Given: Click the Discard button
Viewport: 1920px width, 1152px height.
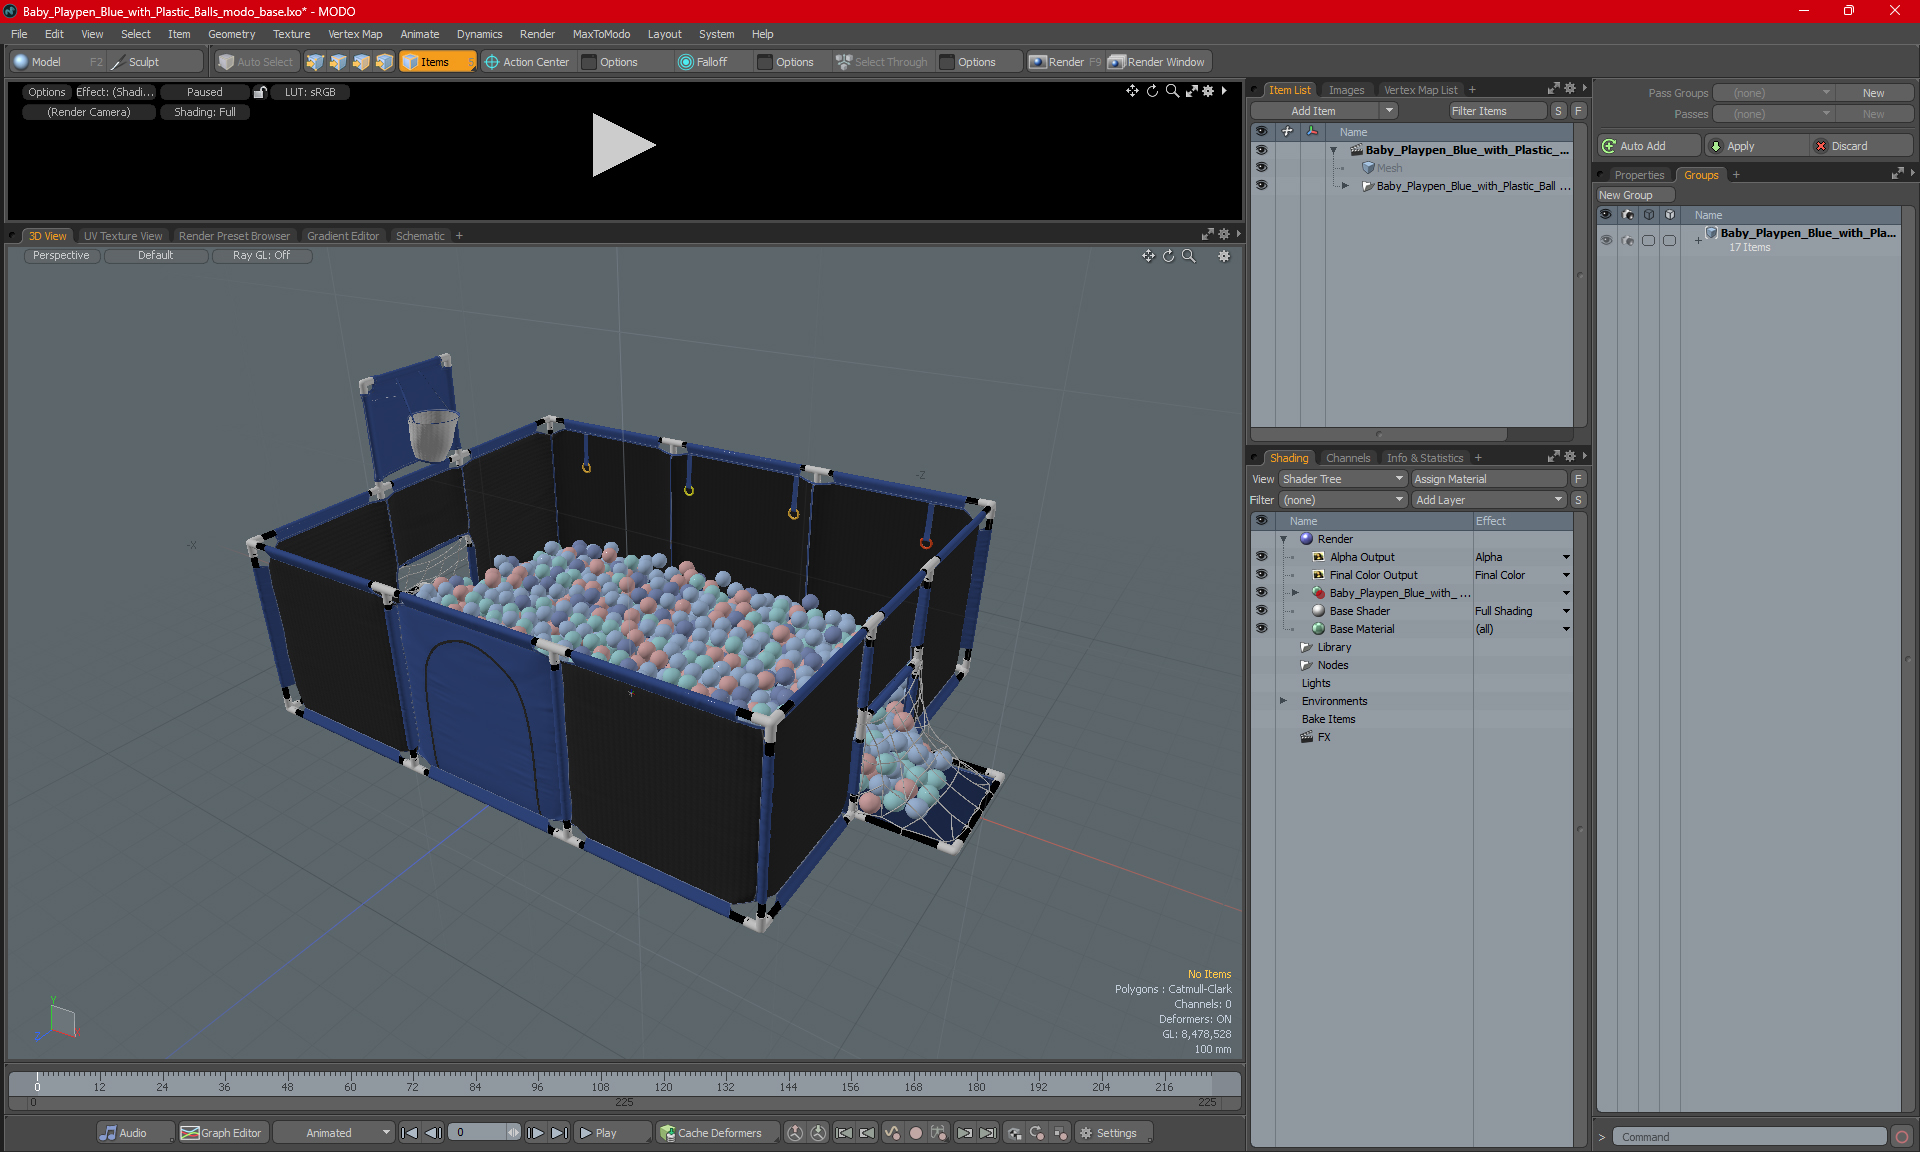Looking at the screenshot, I should [x=1861, y=146].
